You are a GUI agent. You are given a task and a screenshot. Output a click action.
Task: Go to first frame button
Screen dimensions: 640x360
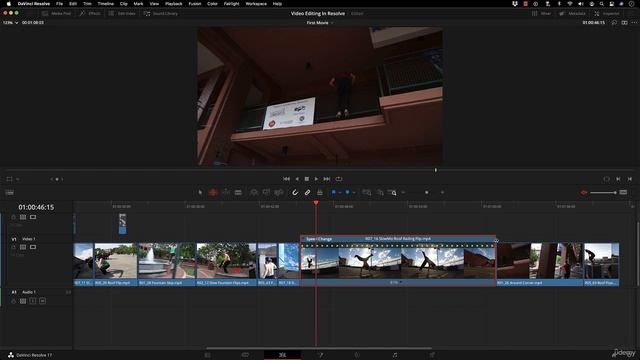(x=287, y=179)
